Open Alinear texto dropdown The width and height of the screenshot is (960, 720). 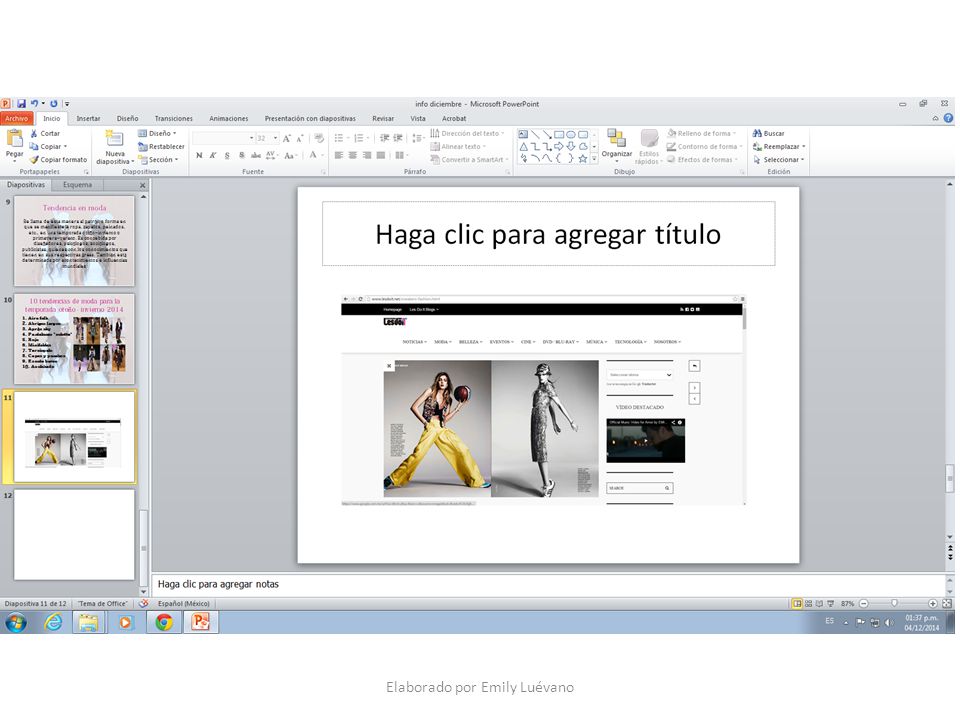click(x=458, y=147)
